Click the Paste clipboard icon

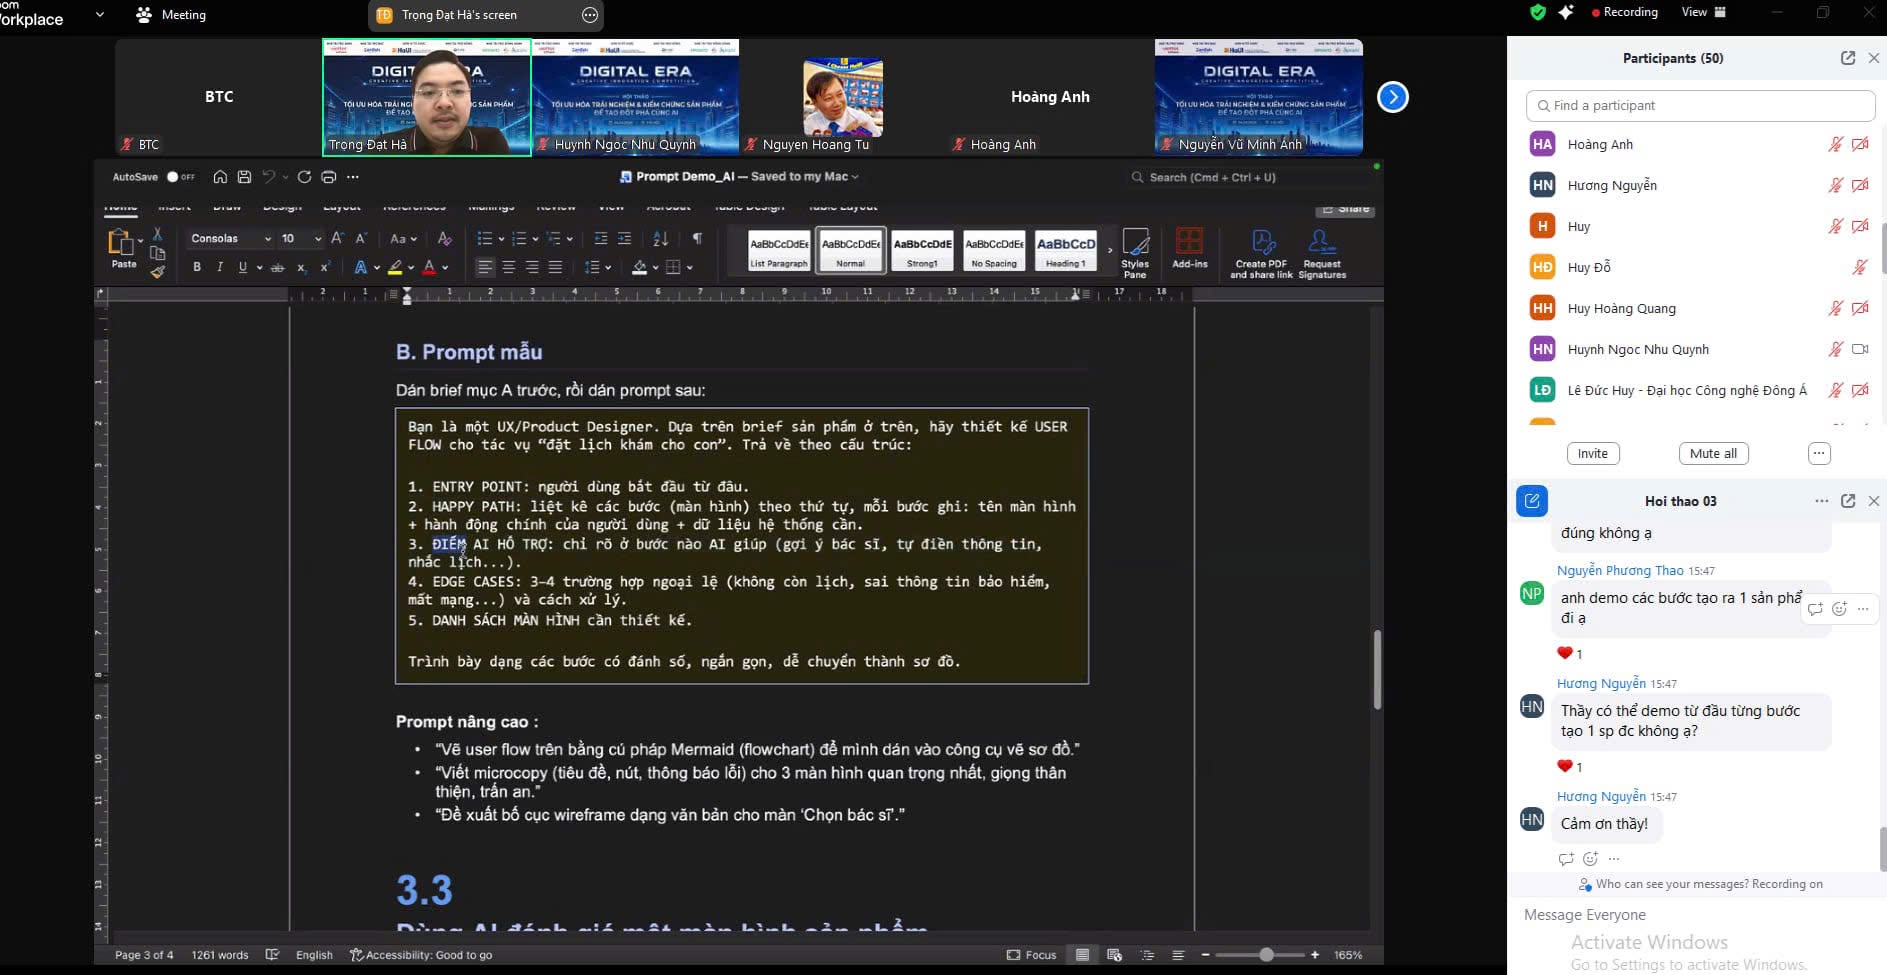[121, 242]
